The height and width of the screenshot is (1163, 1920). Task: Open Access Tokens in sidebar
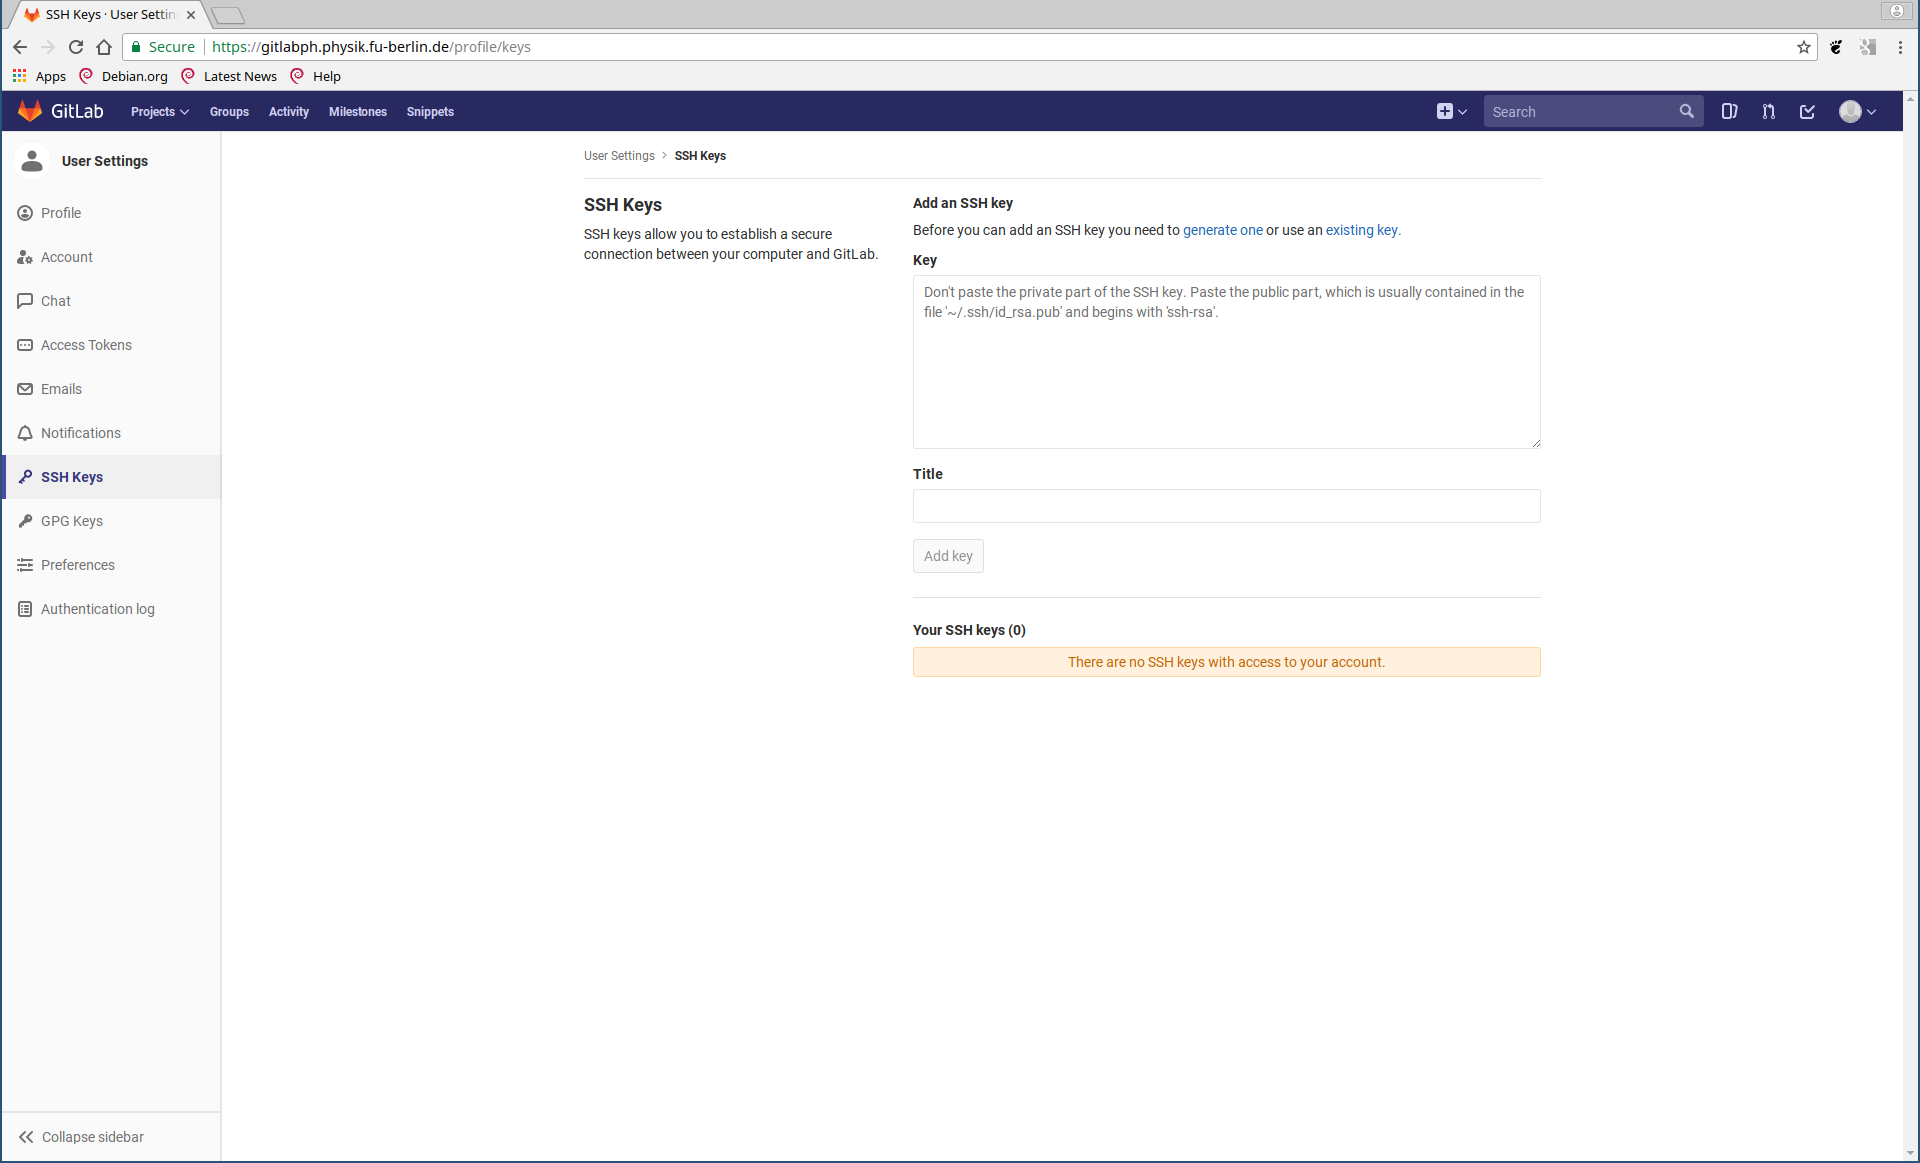(86, 345)
